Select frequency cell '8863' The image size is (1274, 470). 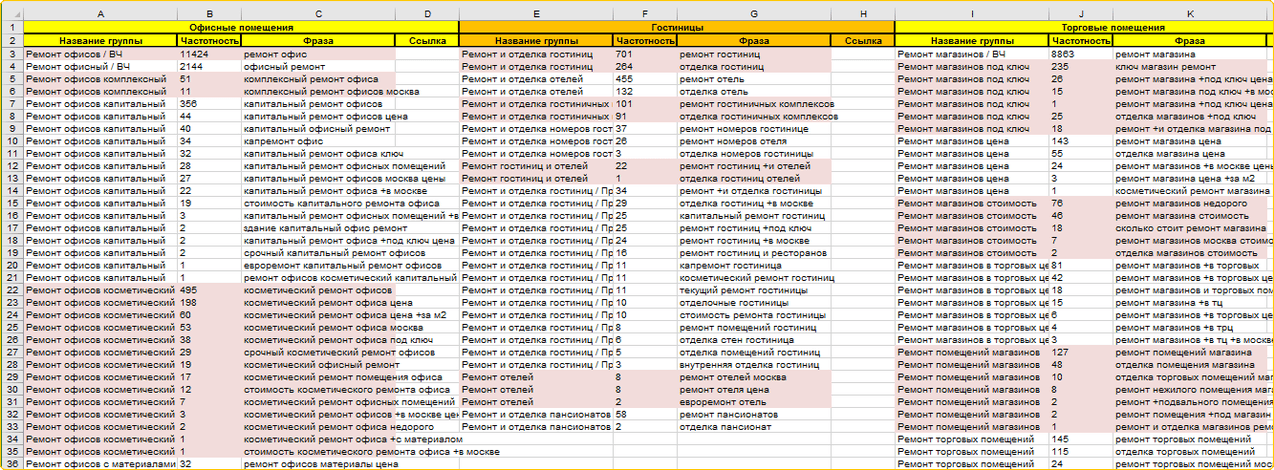1081,53
